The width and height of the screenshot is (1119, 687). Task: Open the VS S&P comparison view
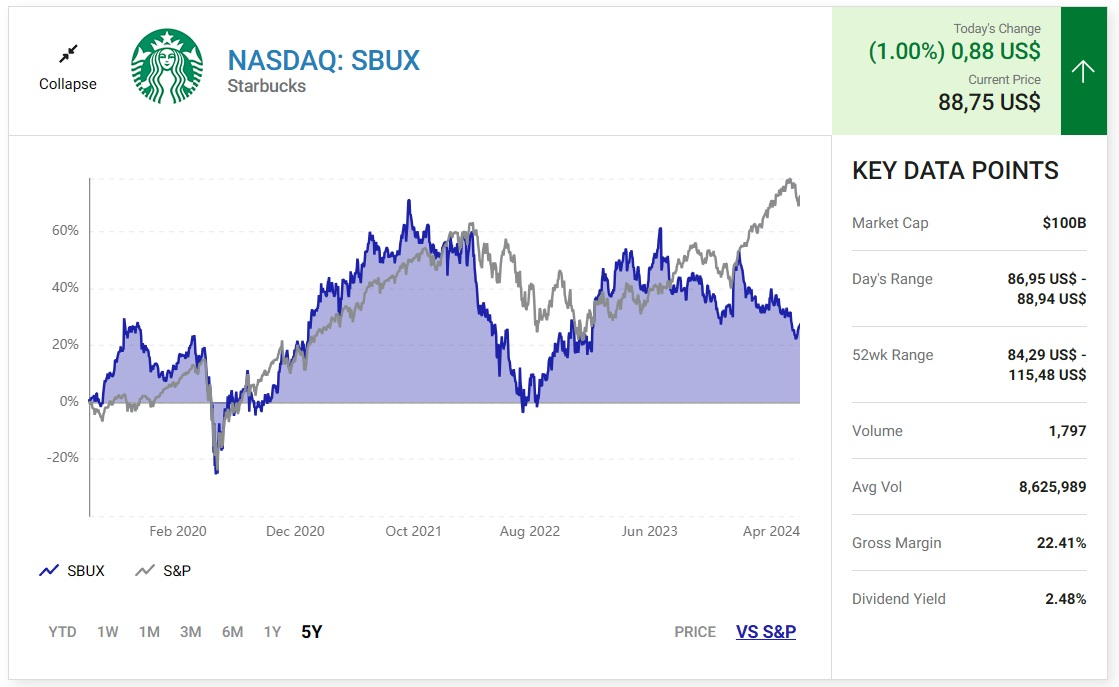point(766,632)
